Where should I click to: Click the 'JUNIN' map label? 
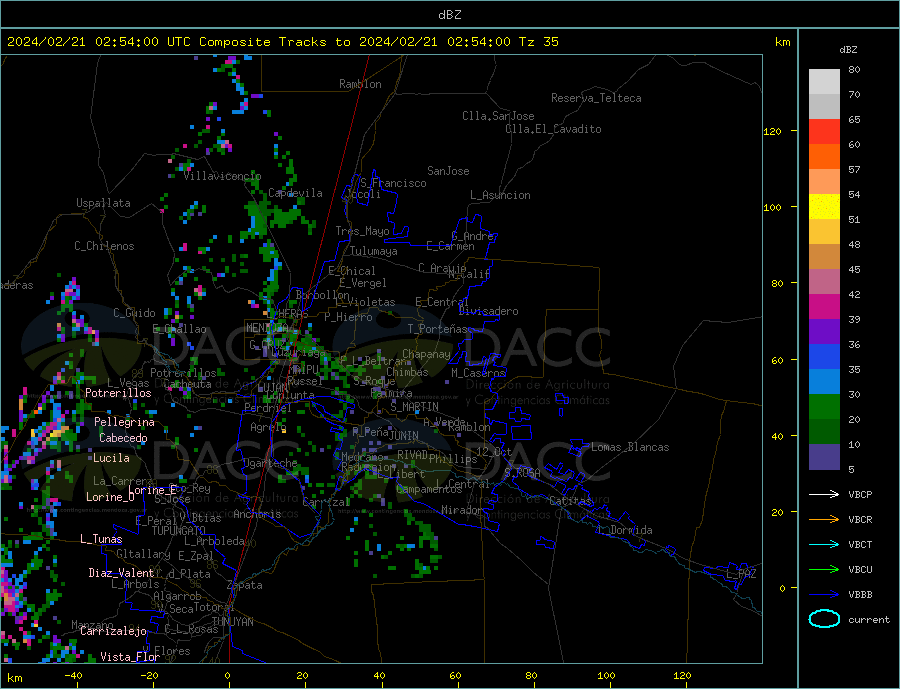[x=404, y=436]
